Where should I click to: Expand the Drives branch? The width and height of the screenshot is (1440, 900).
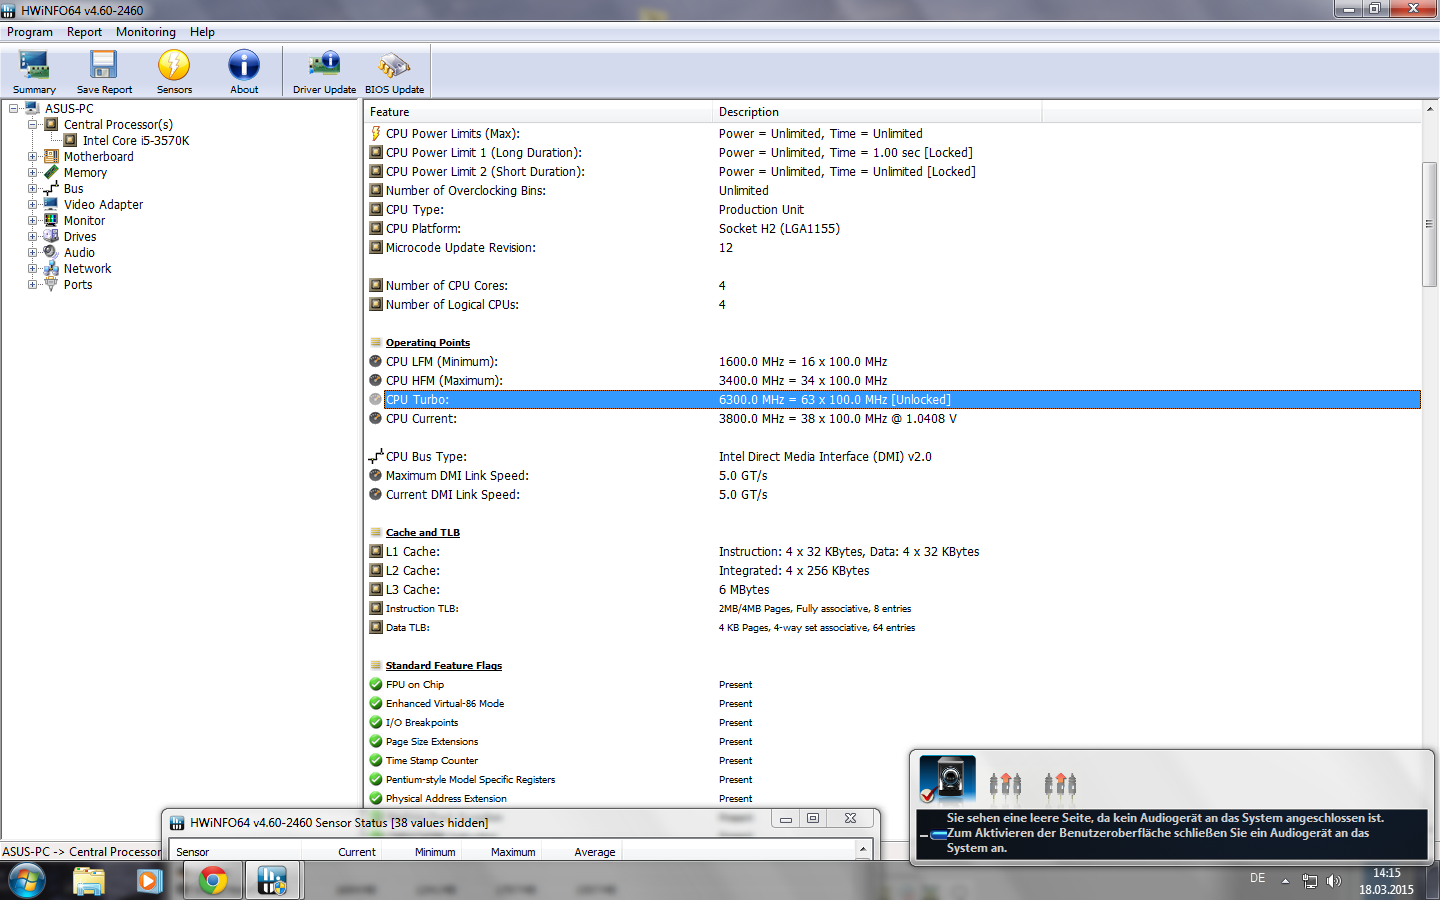32,237
